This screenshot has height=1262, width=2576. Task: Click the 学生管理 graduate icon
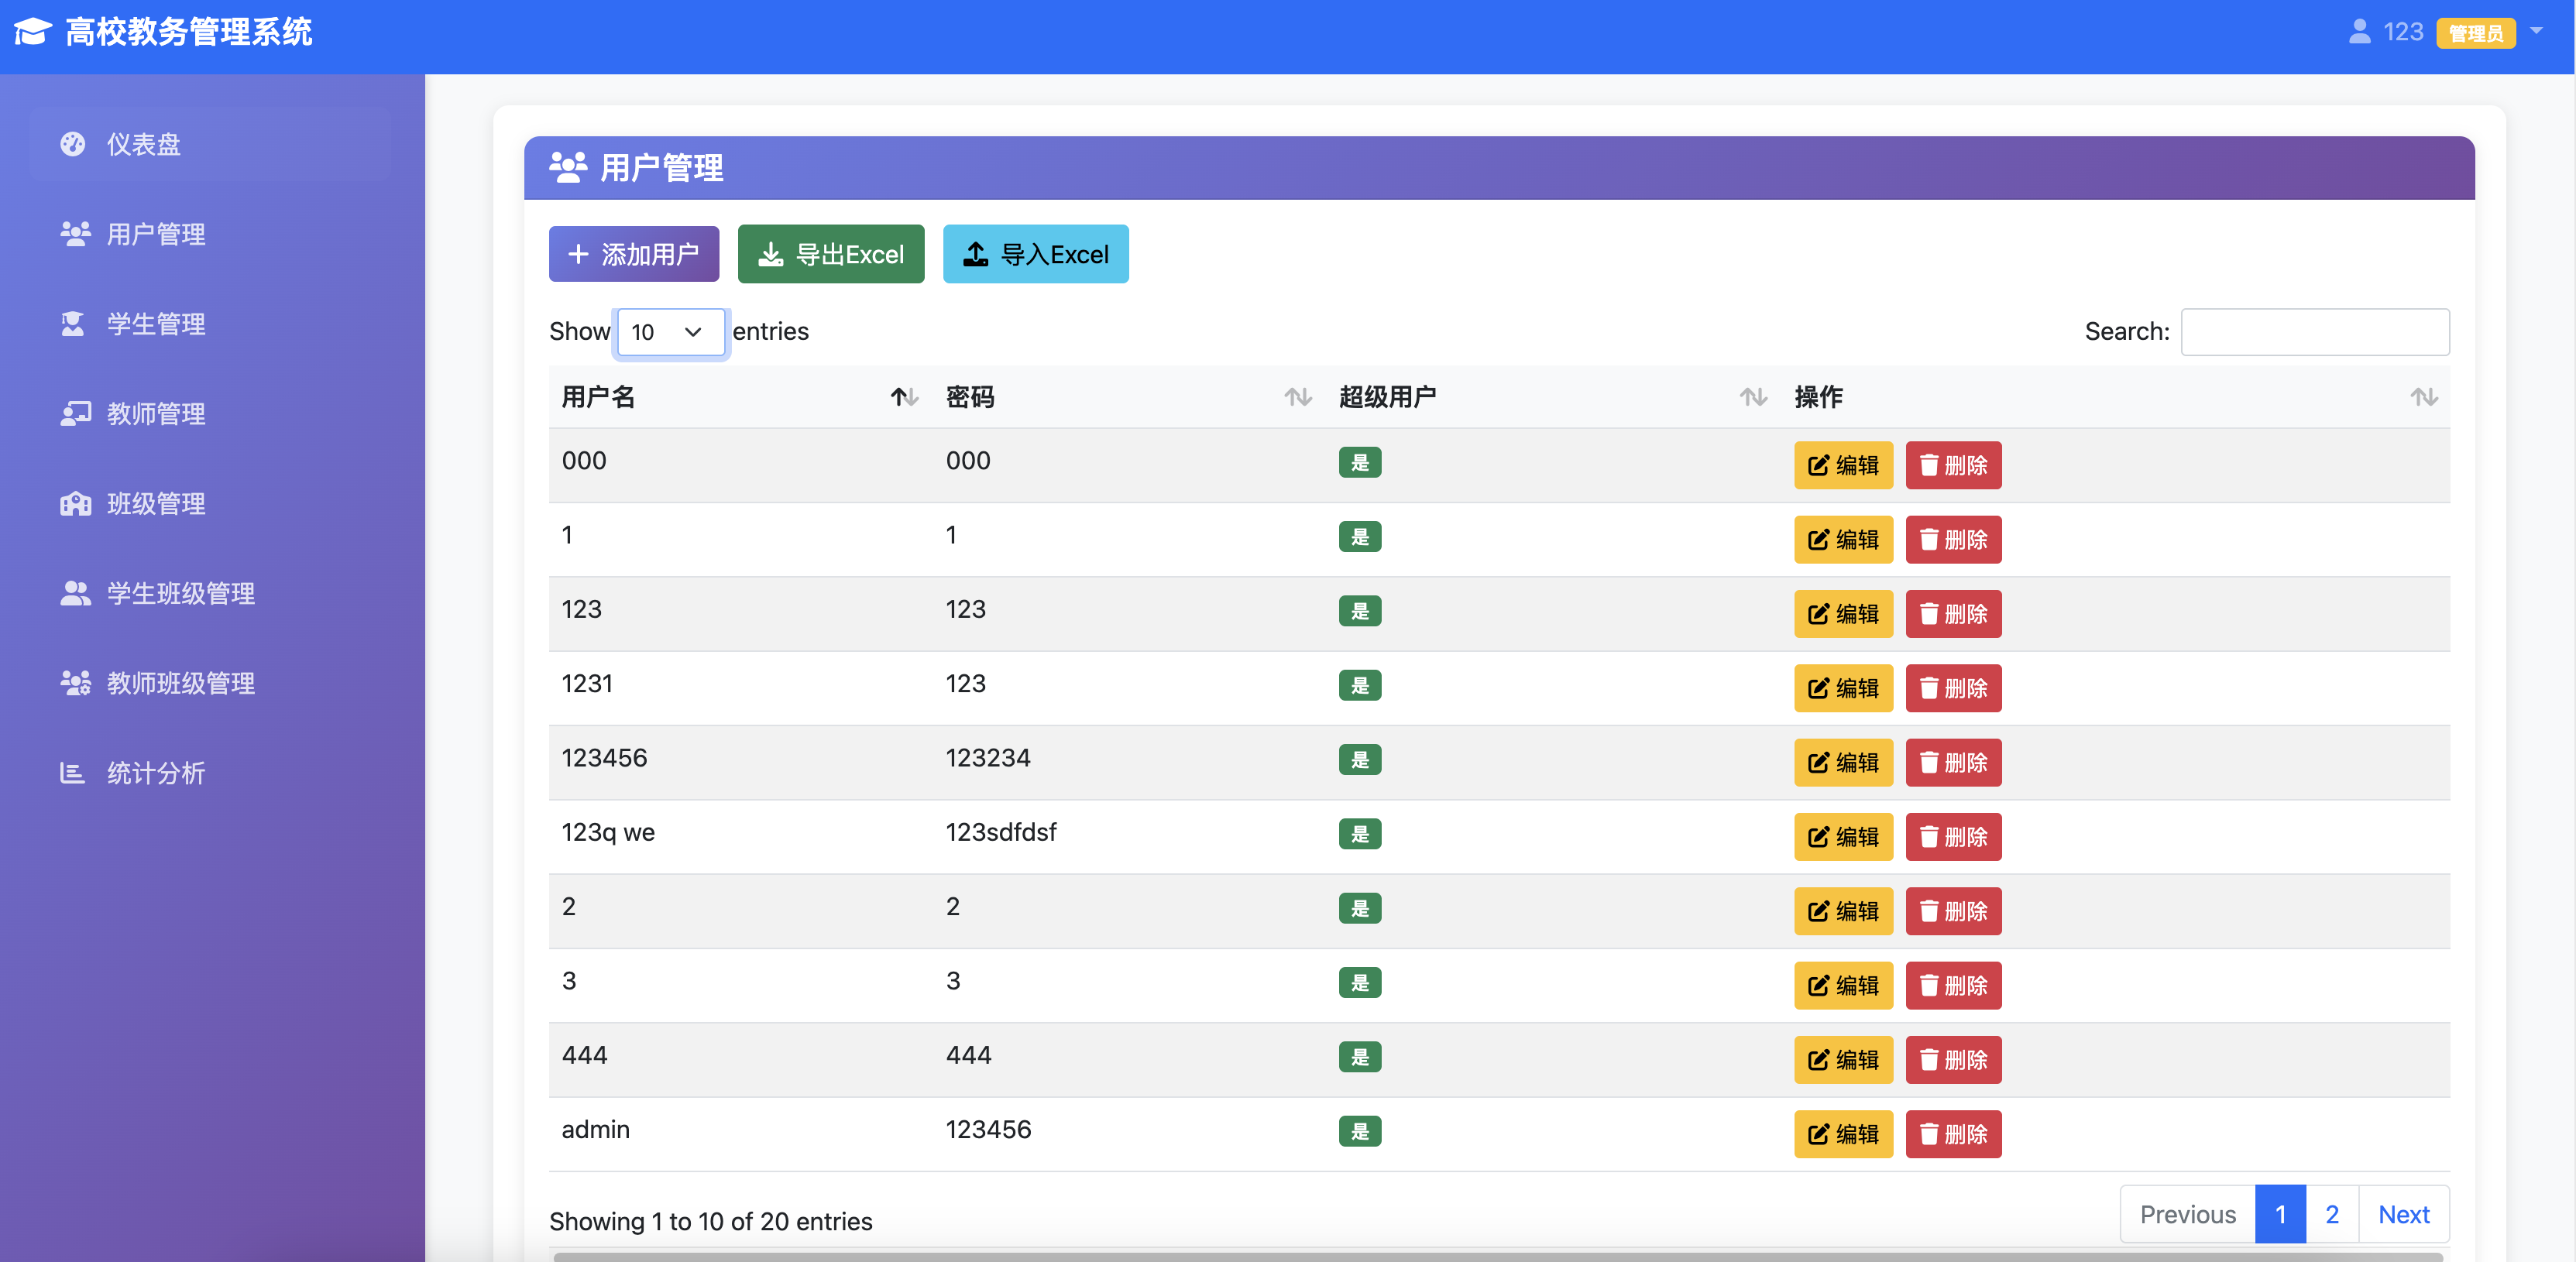[73, 324]
